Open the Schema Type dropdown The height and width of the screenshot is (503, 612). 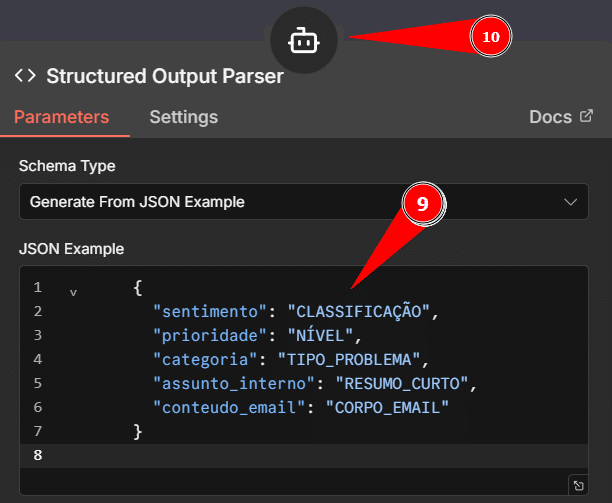tap(304, 202)
